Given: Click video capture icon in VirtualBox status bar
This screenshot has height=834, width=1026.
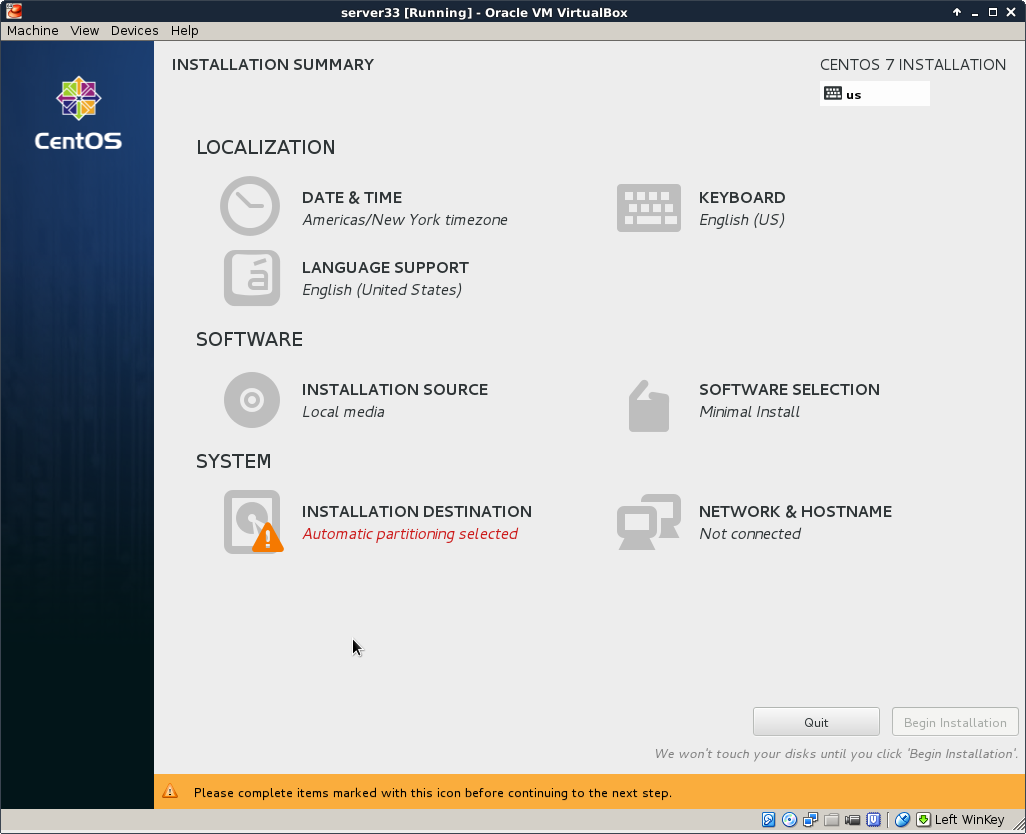Looking at the screenshot, I should coord(853,820).
